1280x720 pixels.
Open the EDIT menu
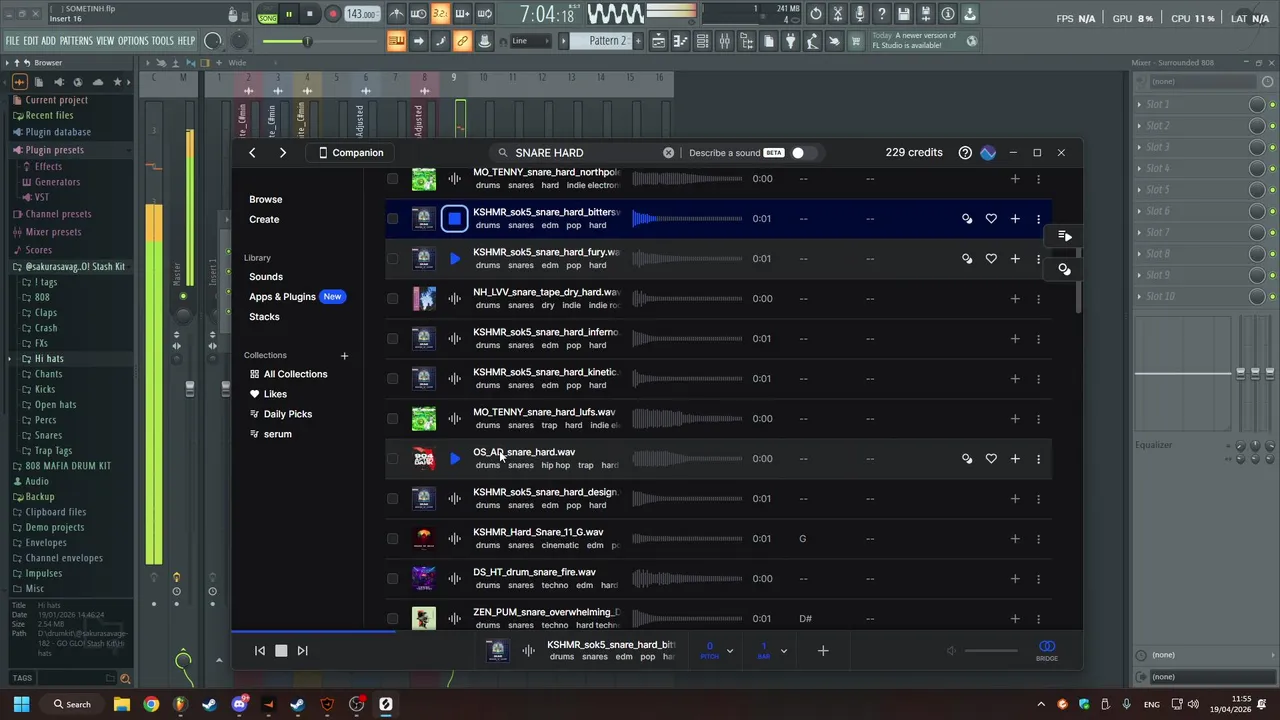(x=31, y=41)
